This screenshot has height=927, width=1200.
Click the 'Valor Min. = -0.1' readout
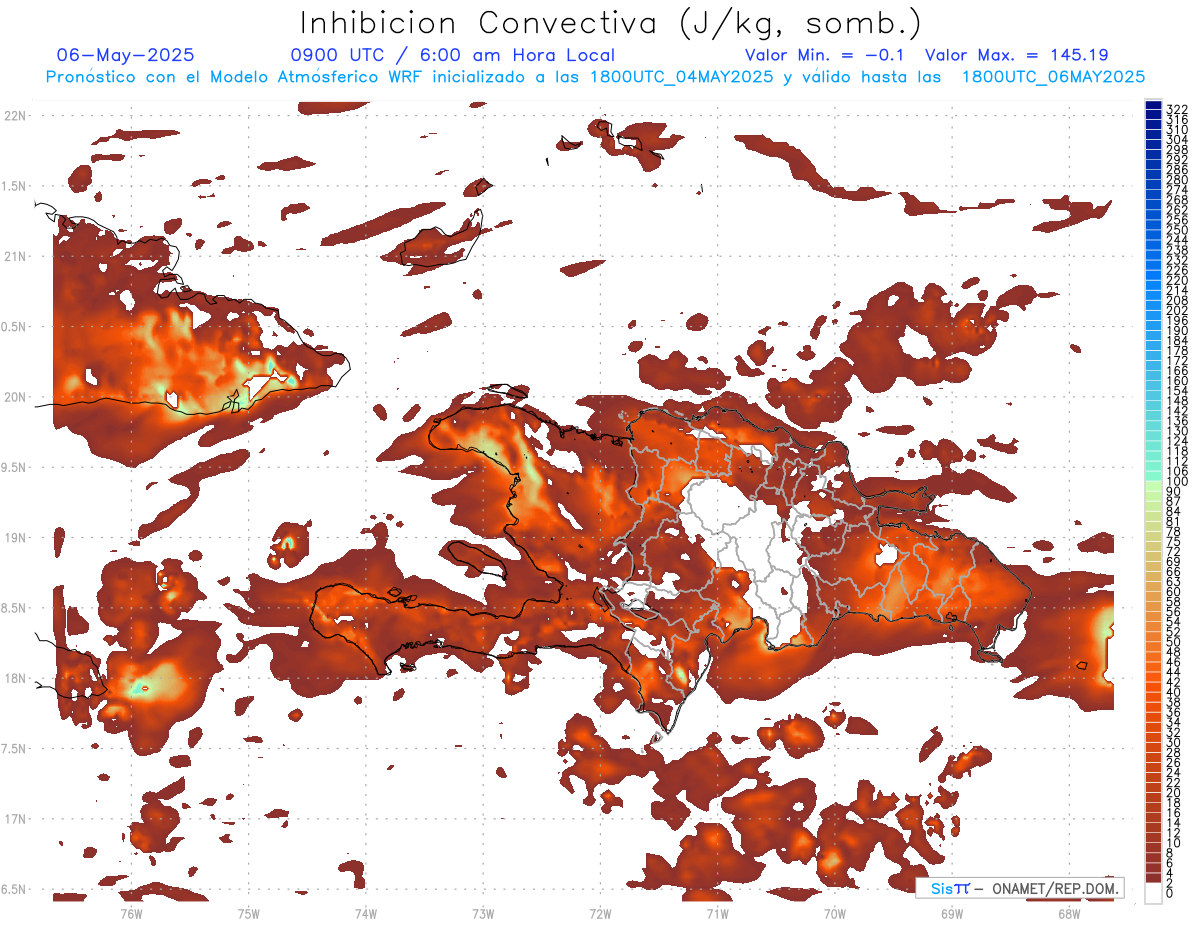825,55
